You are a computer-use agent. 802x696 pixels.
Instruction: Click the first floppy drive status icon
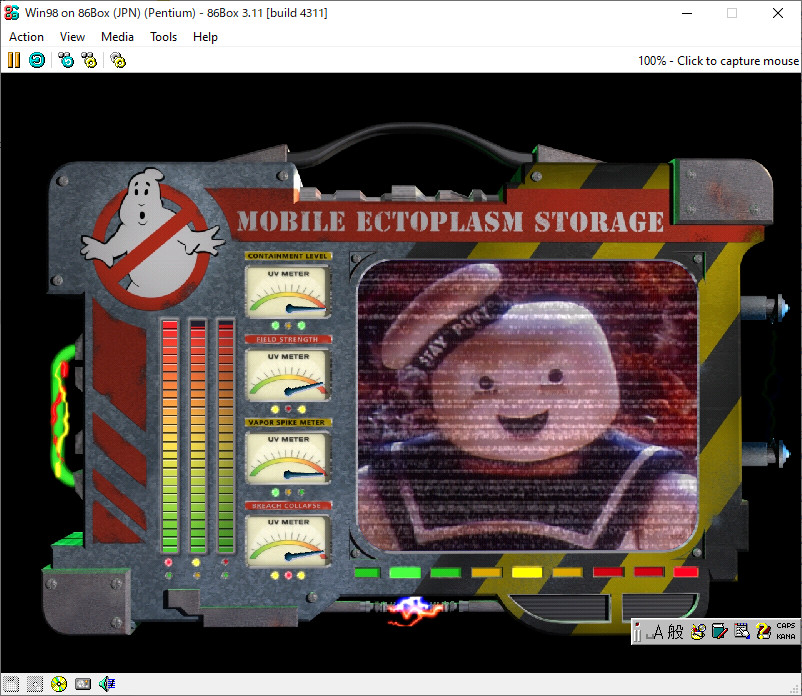coord(11,684)
